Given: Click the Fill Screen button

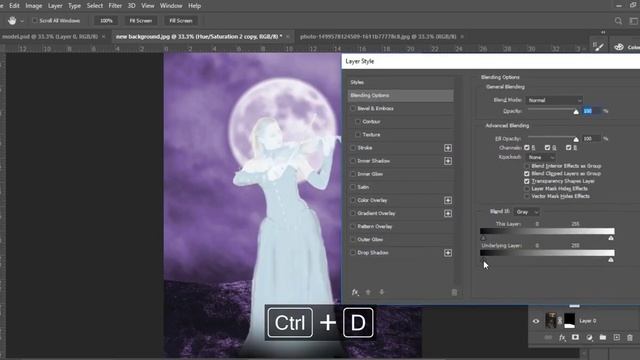Looking at the screenshot, I should coord(181,20).
